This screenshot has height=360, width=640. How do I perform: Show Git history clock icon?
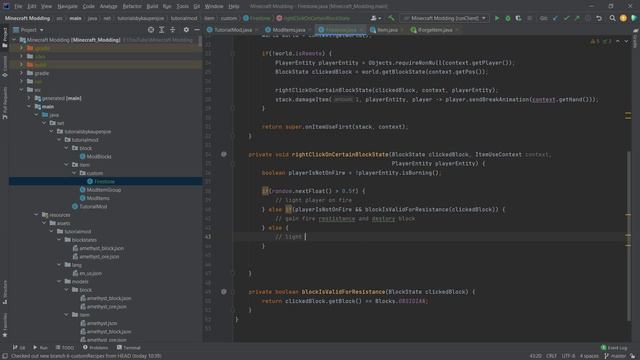[x=588, y=18]
